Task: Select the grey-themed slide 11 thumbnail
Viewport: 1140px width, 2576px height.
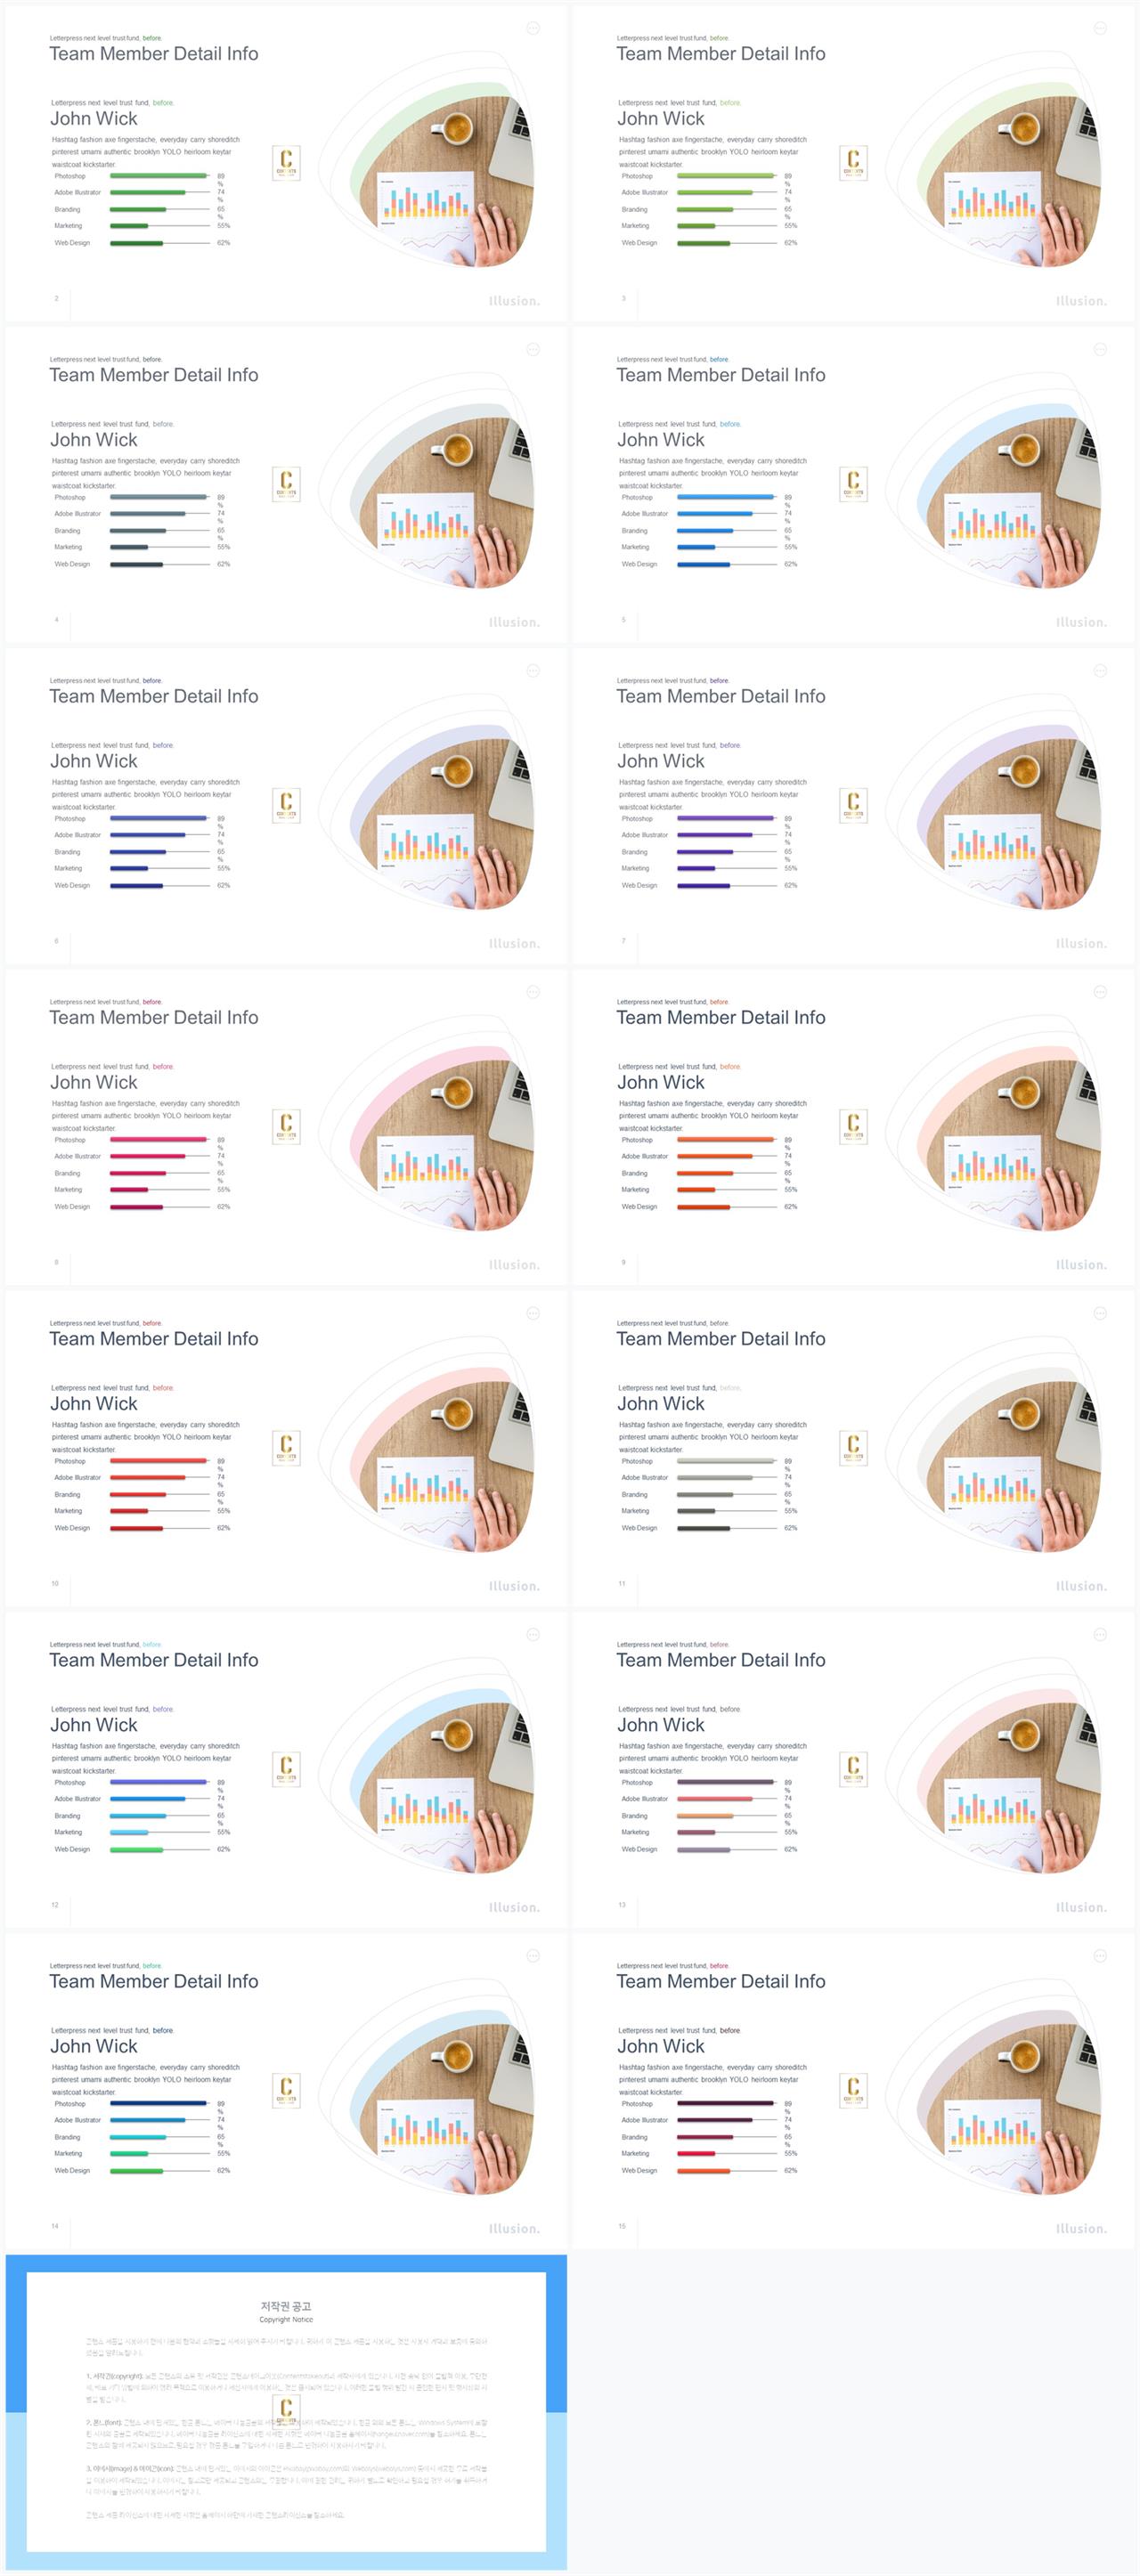Action: coord(853,1448)
